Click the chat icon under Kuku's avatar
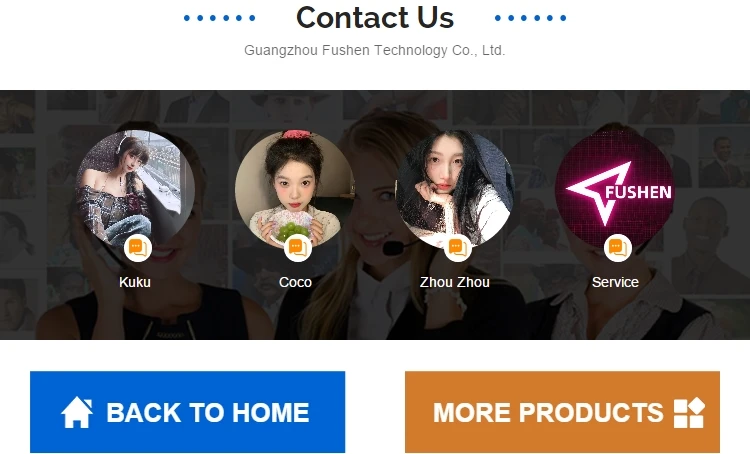The width and height of the screenshot is (750, 454). point(138,248)
